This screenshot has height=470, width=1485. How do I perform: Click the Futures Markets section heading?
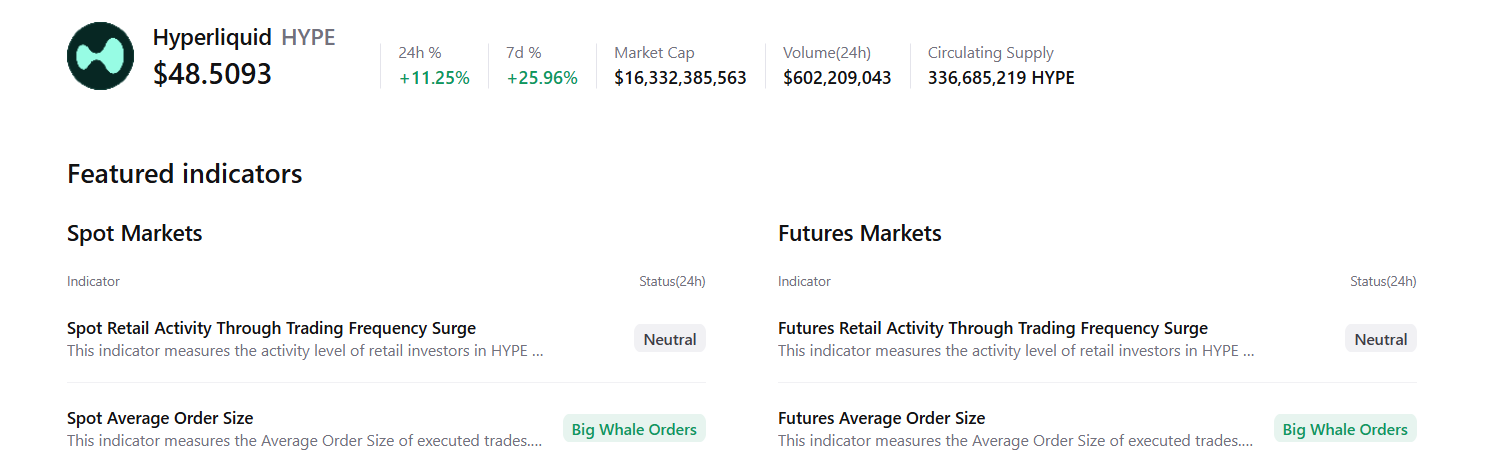pyautogui.click(x=859, y=234)
